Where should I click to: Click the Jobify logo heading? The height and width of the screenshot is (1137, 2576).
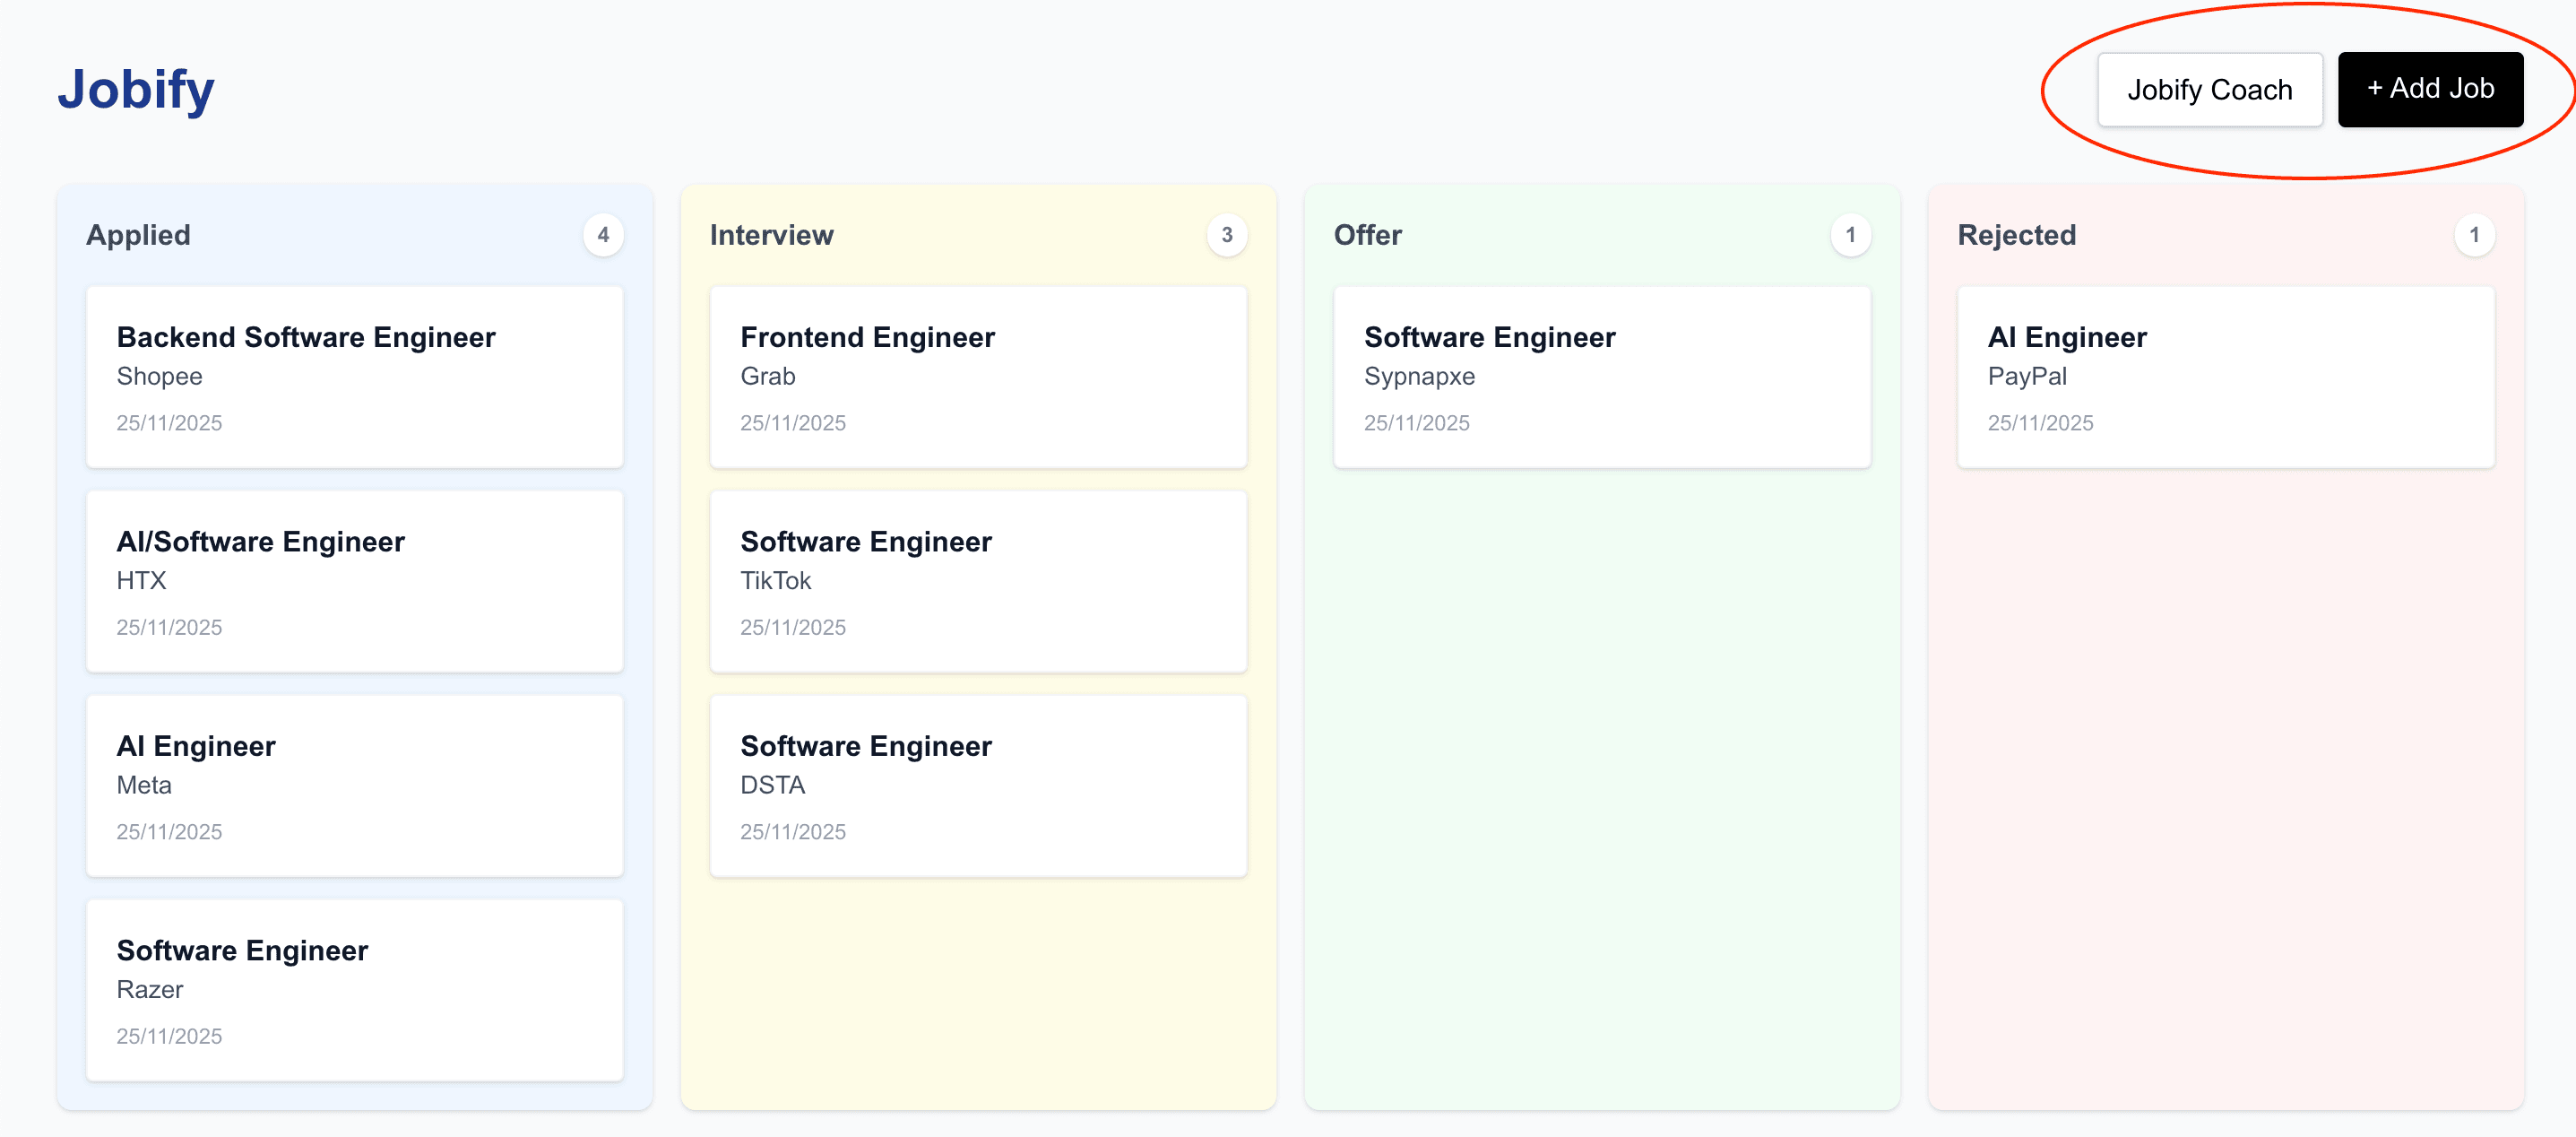pyautogui.click(x=135, y=88)
